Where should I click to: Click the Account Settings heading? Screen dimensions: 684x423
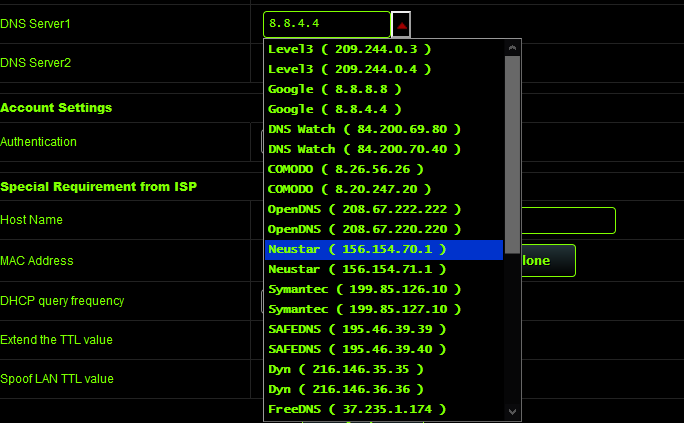(56, 108)
